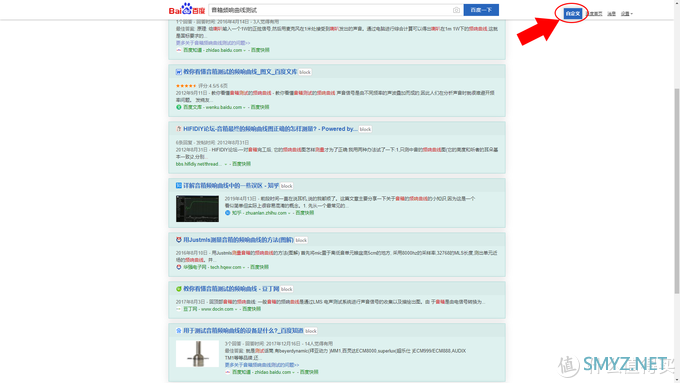Click block tag beside HIFIDIY论坛 title
Screen dimensions: 680x383
point(365,129)
